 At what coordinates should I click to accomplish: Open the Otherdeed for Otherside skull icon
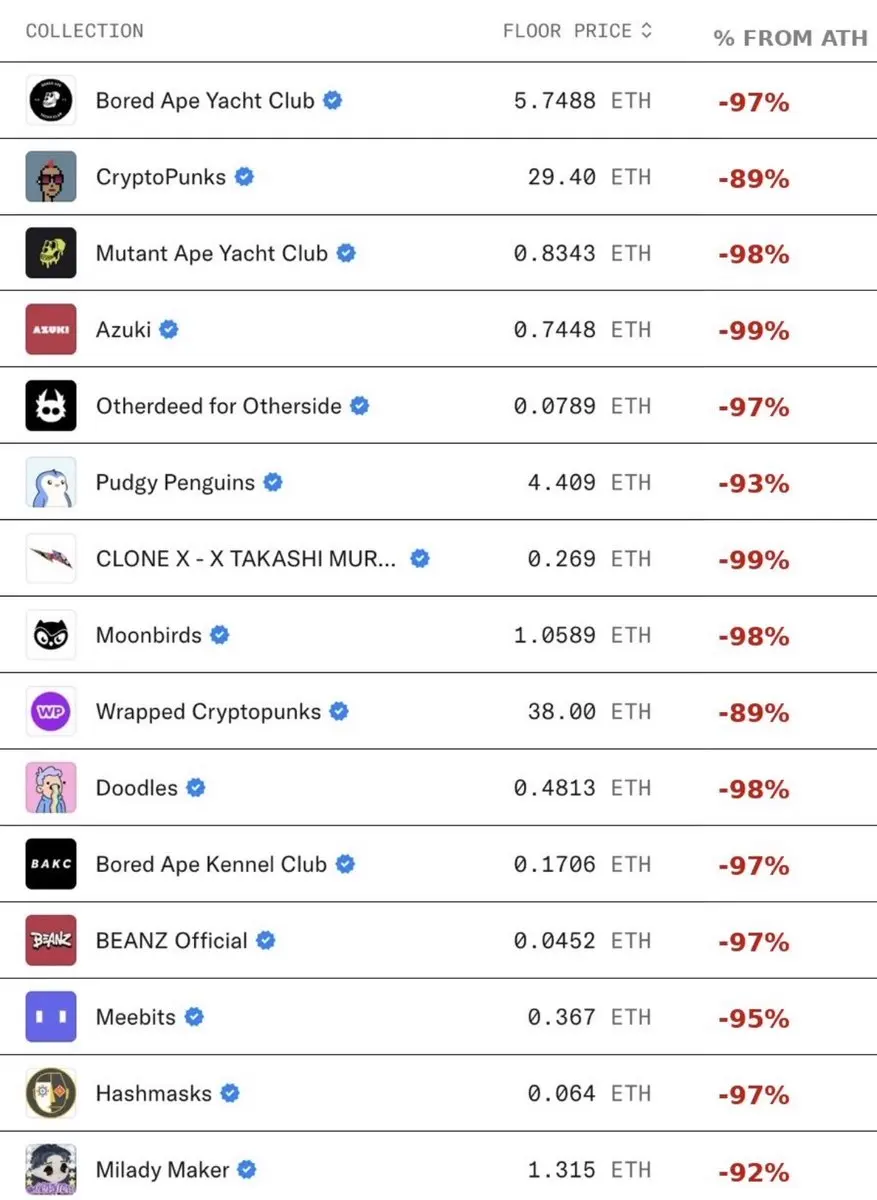pyautogui.click(x=50, y=406)
